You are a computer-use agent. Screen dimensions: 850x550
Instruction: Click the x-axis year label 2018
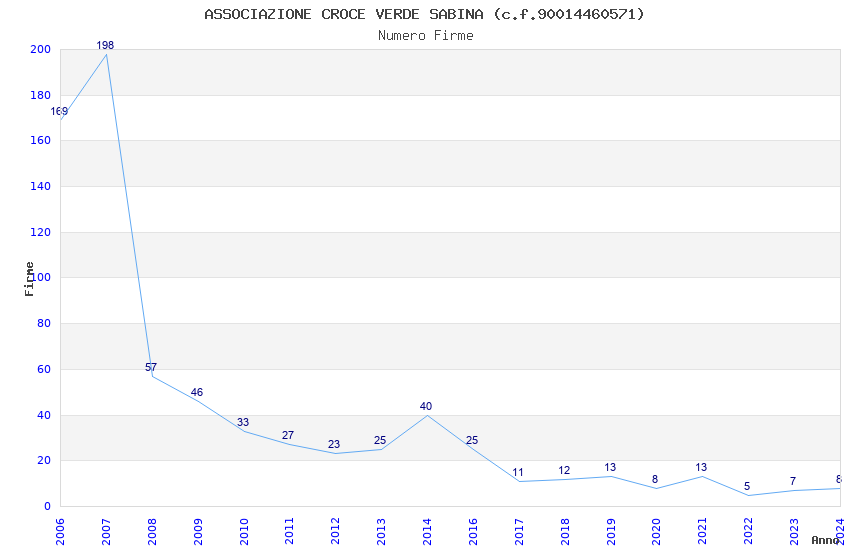[565, 532]
